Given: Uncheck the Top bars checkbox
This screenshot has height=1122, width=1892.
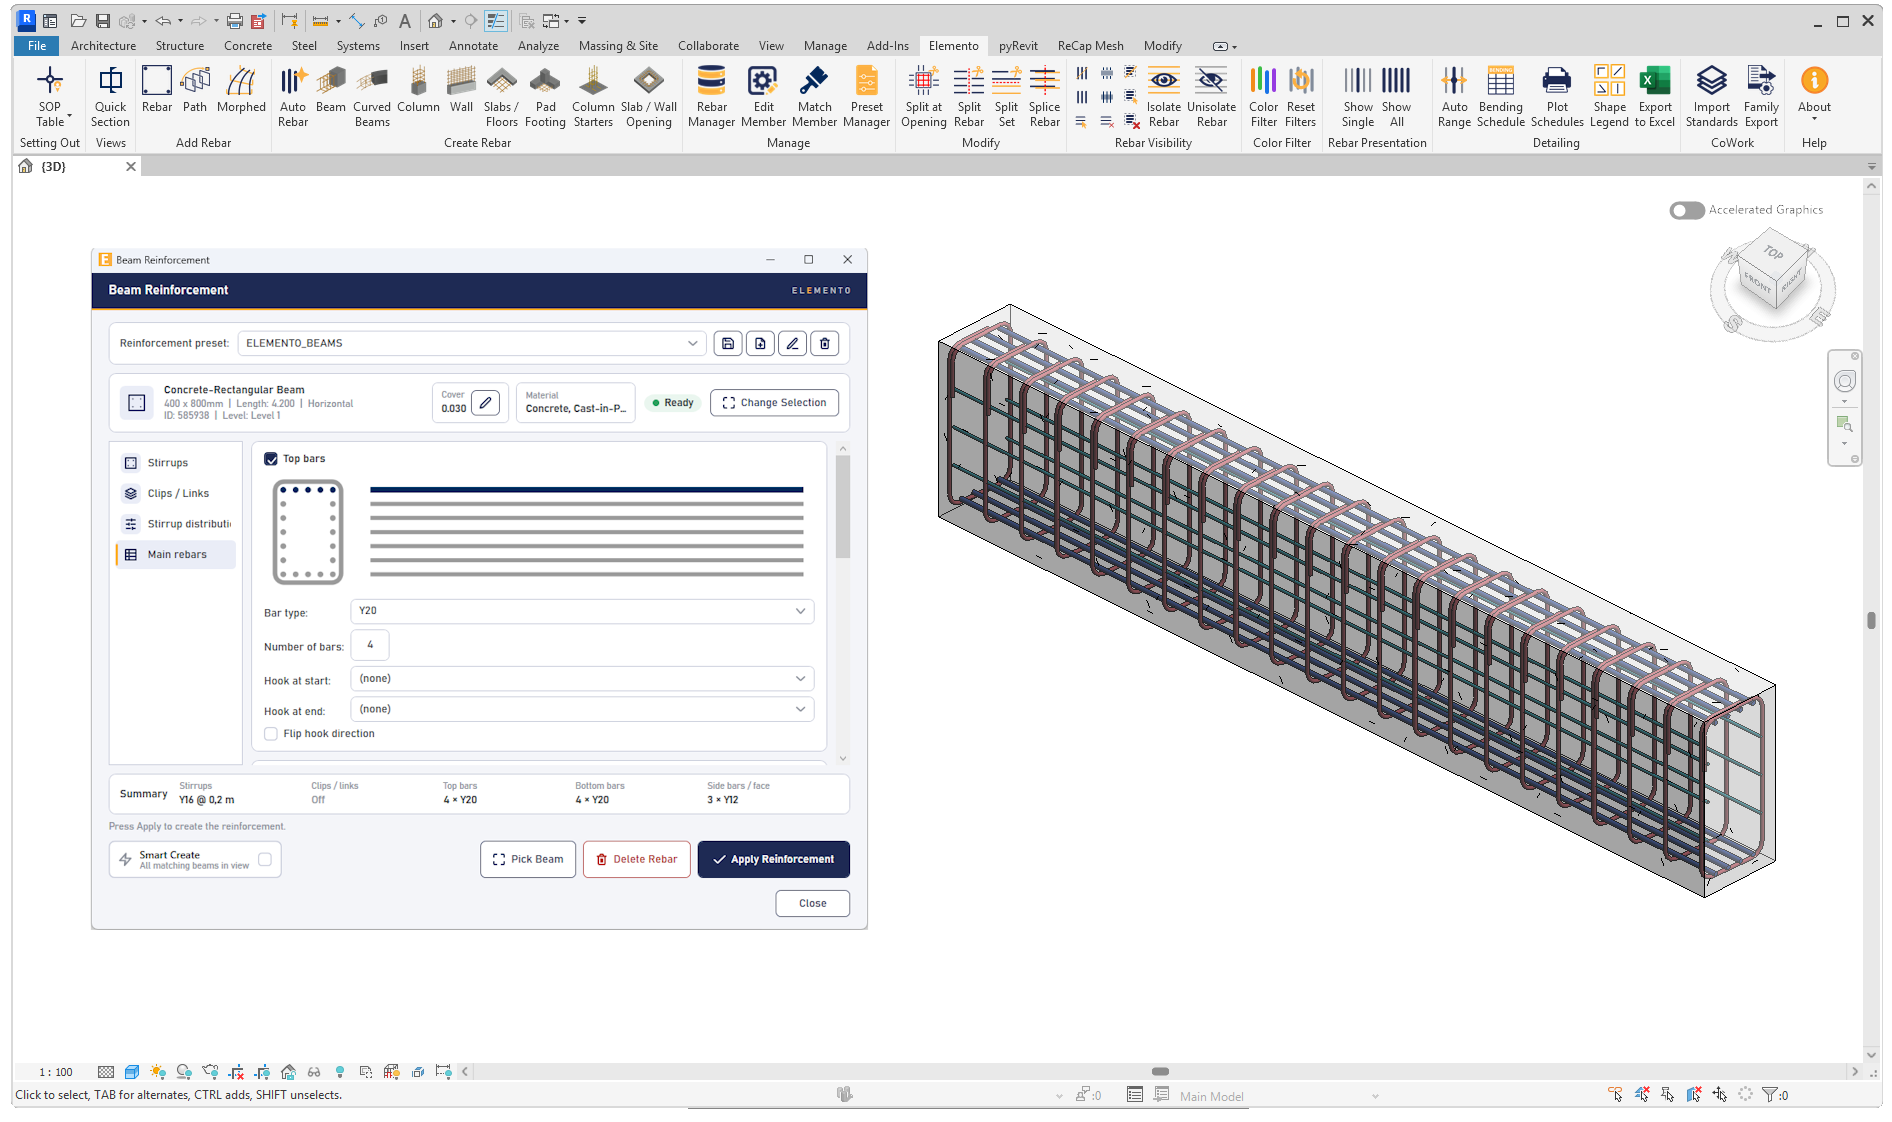Looking at the screenshot, I should pyautogui.click(x=271, y=459).
